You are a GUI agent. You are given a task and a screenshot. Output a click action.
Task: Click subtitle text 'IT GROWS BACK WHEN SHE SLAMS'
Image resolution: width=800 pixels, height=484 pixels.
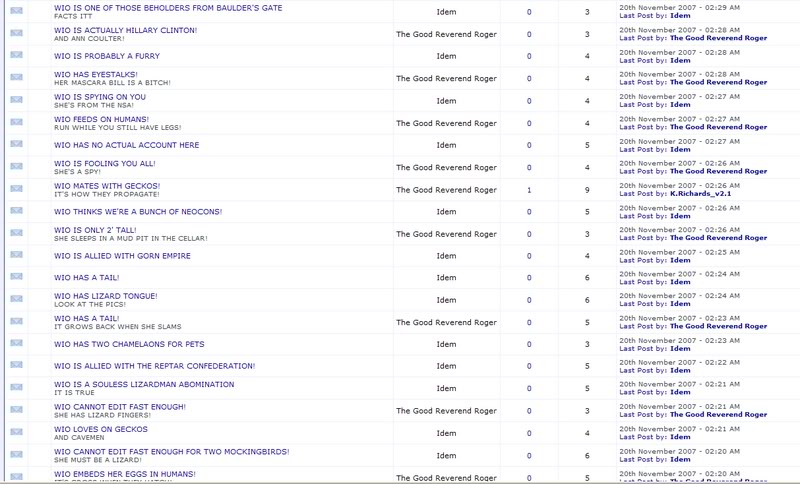(x=118, y=327)
